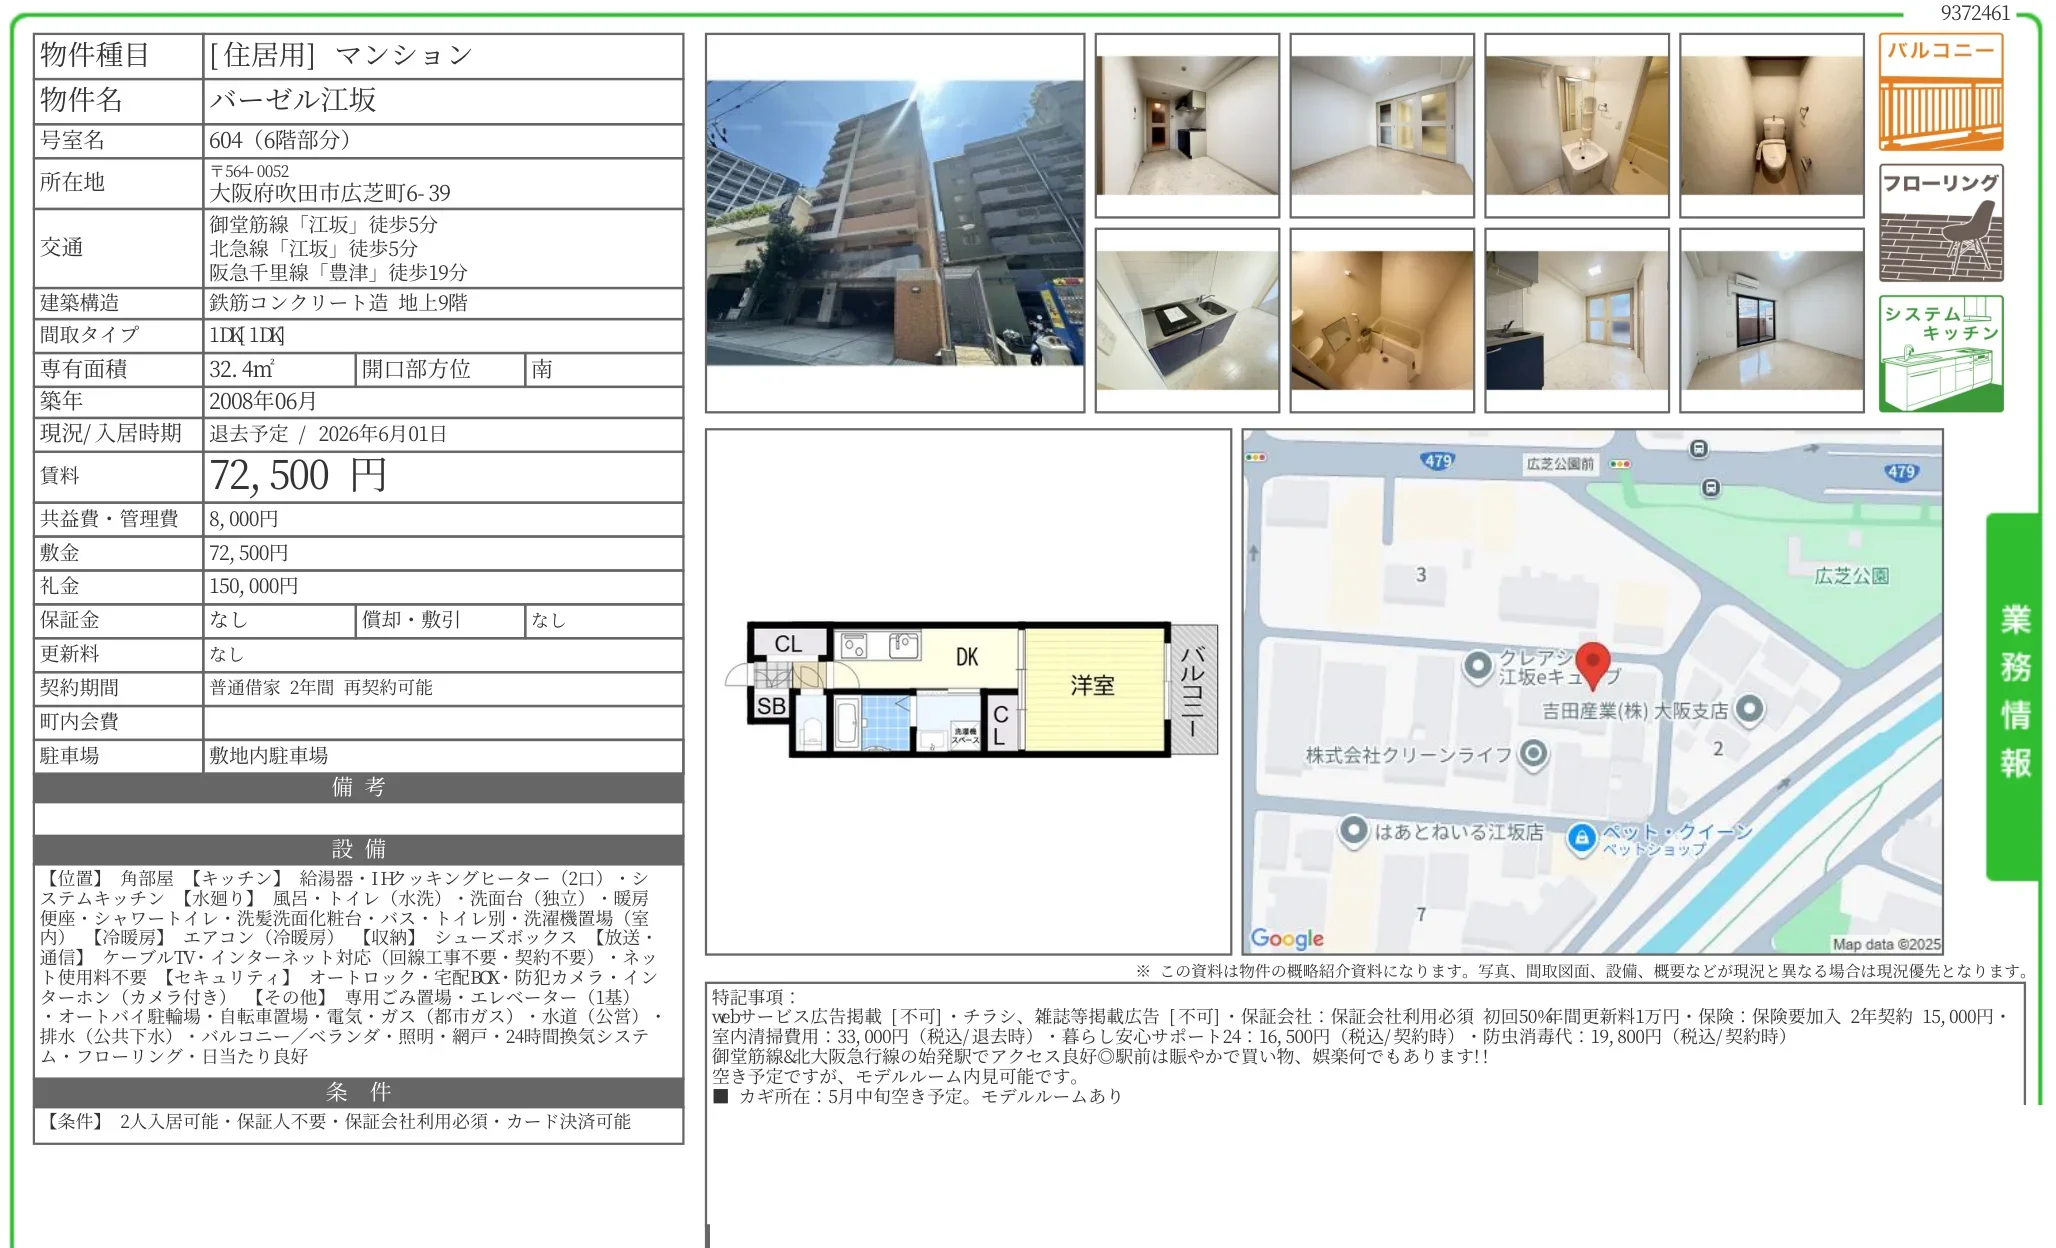Open the washbasin photo thumbnail
2056x1248 pixels.
(x=1576, y=125)
